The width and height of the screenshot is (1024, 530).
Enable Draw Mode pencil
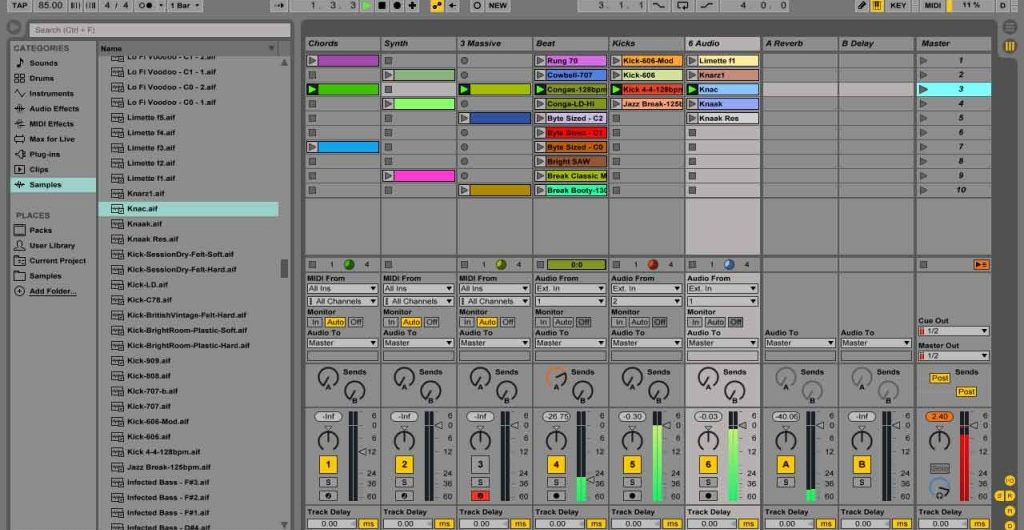tap(862, 5)
